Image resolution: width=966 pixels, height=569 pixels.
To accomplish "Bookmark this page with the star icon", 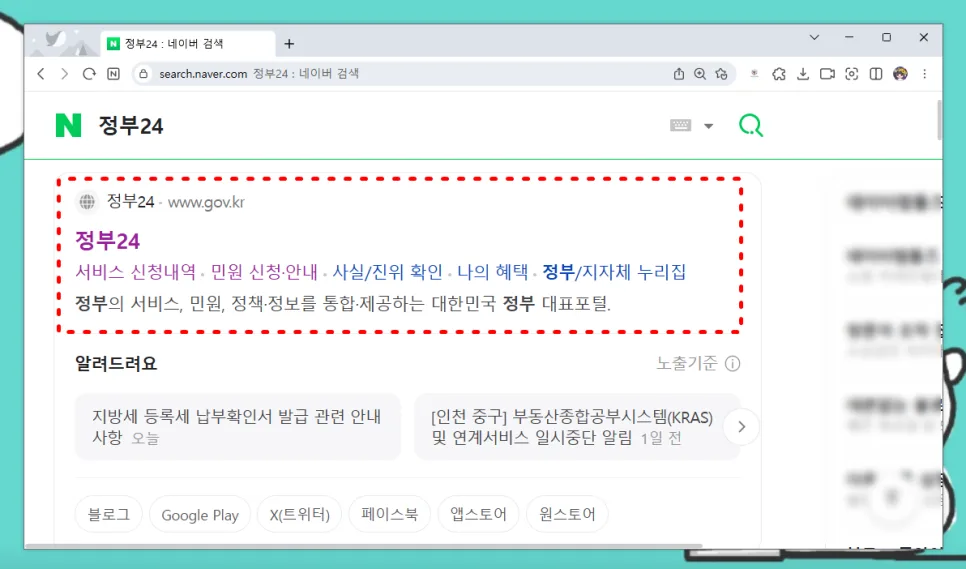I will point(721,74).
